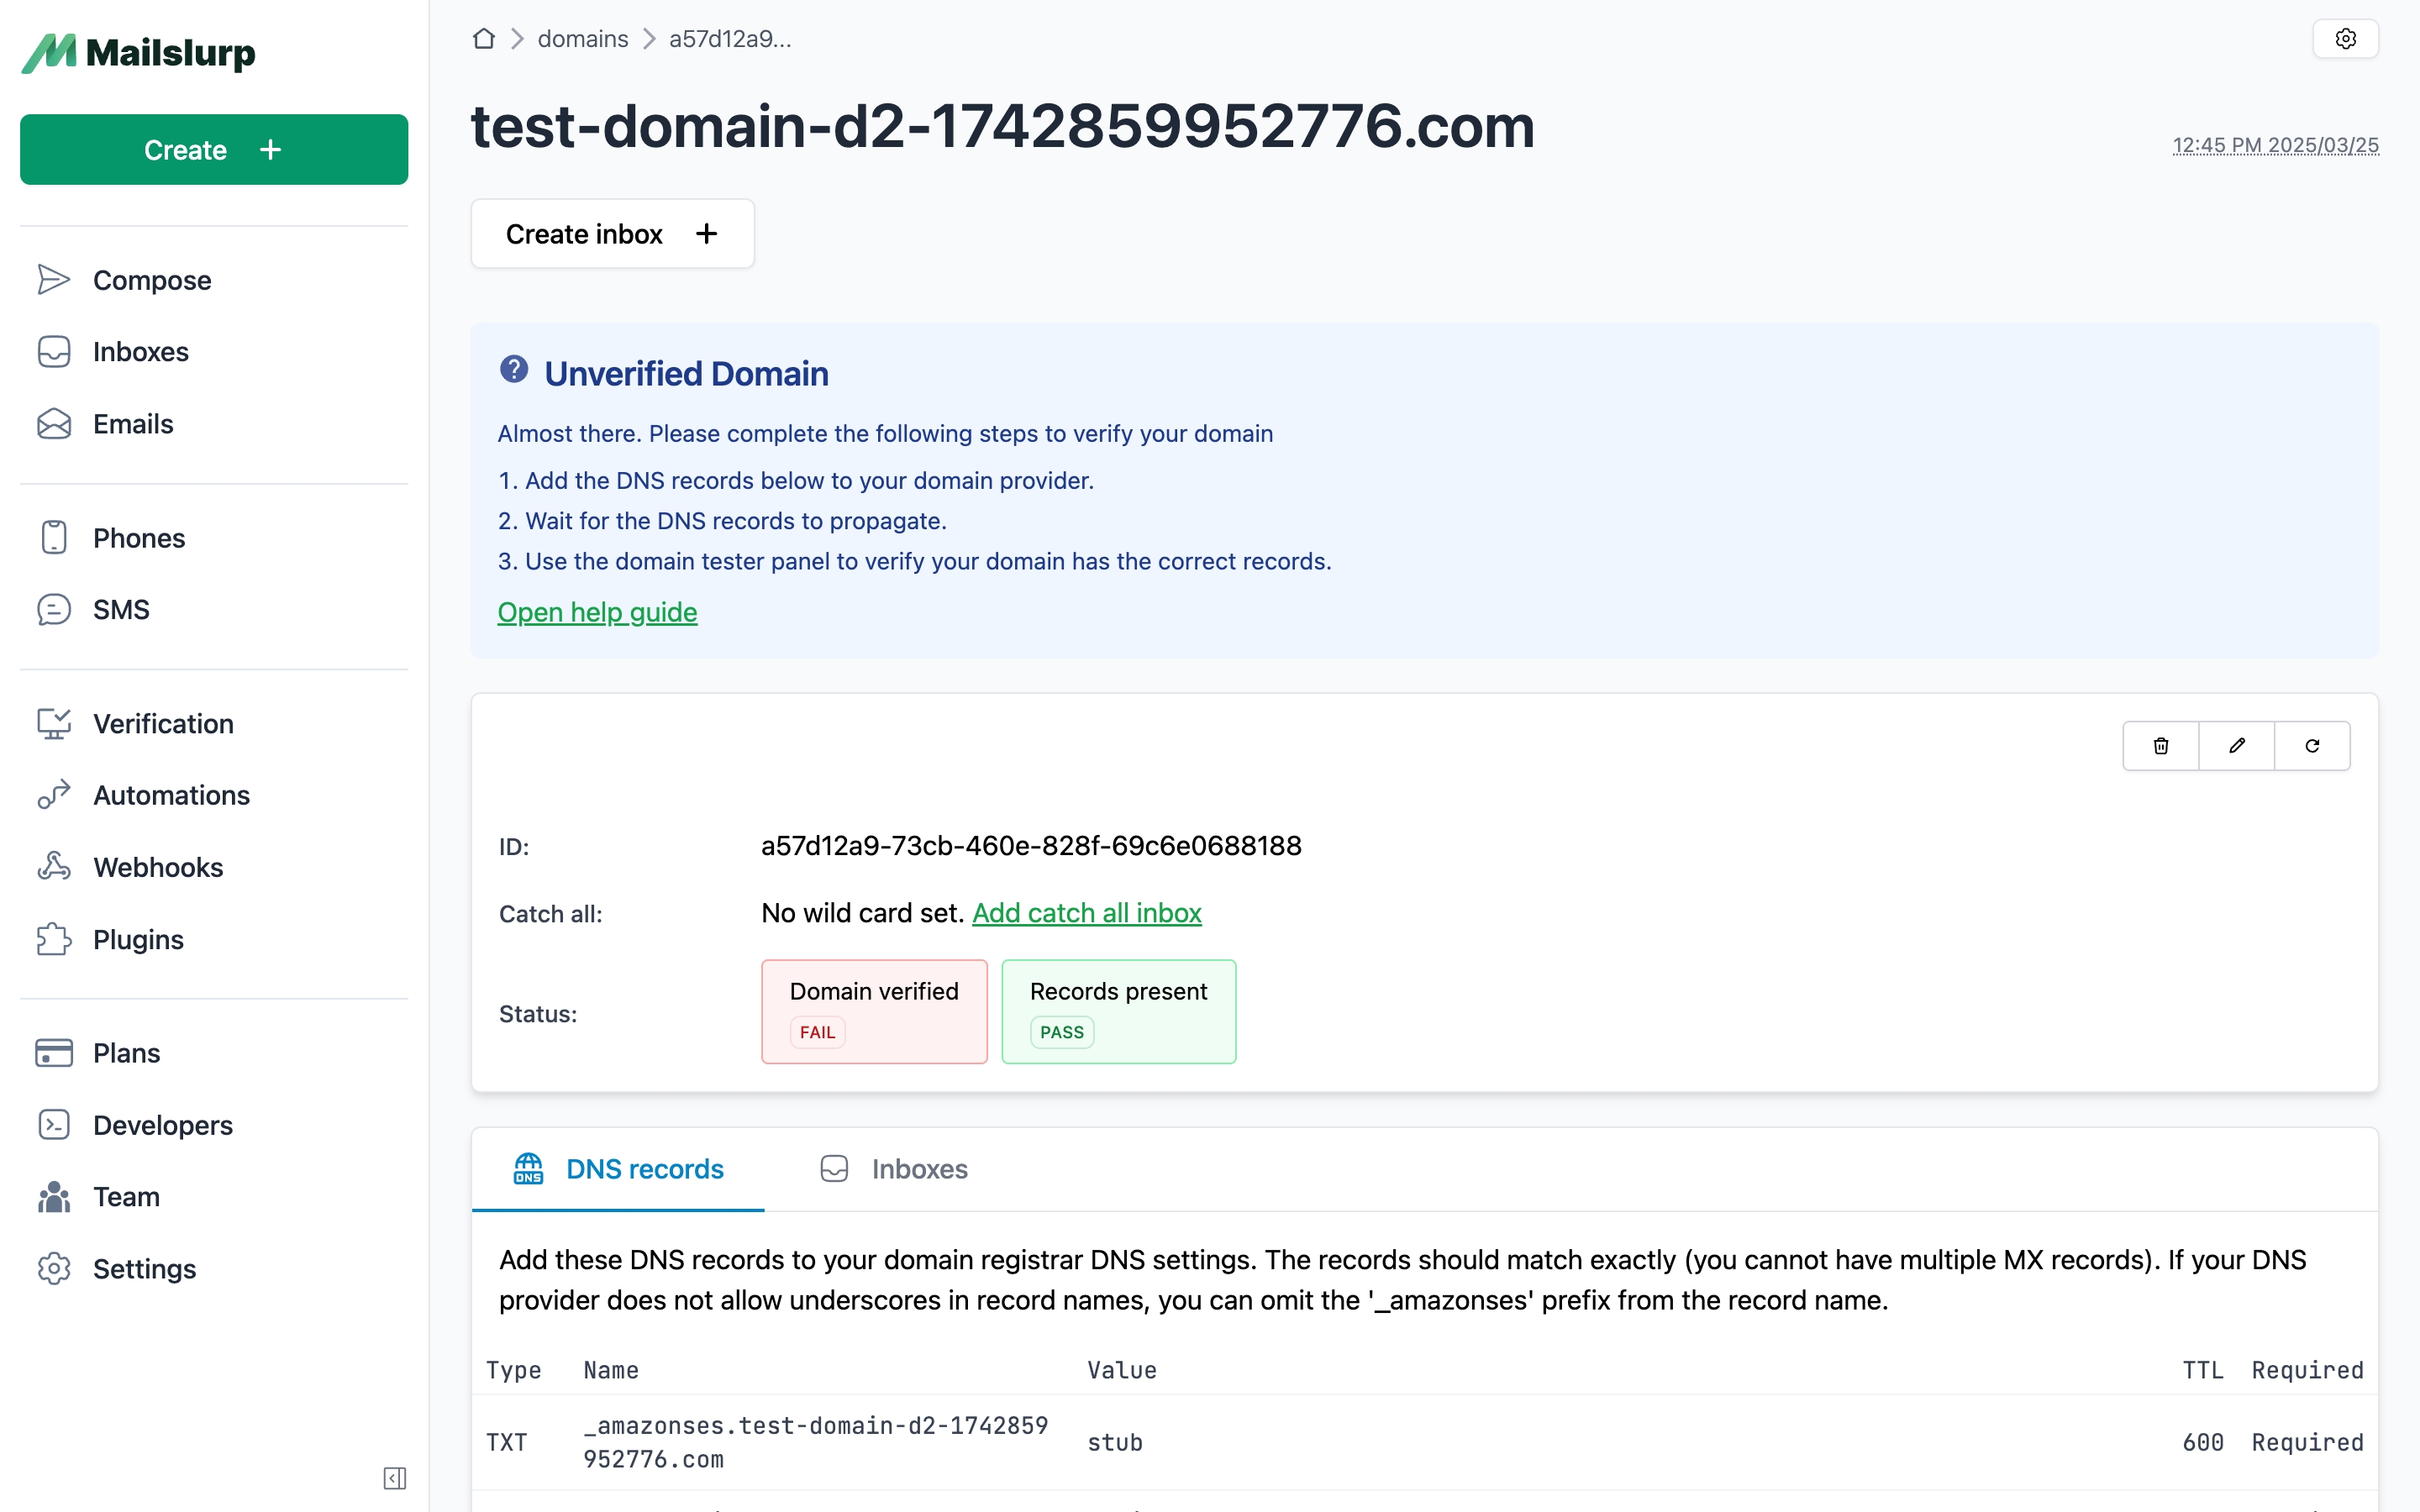Open Phones section
This screenshot has height=1512, width=2420.
pyautogui.click(x=139, y=538)
